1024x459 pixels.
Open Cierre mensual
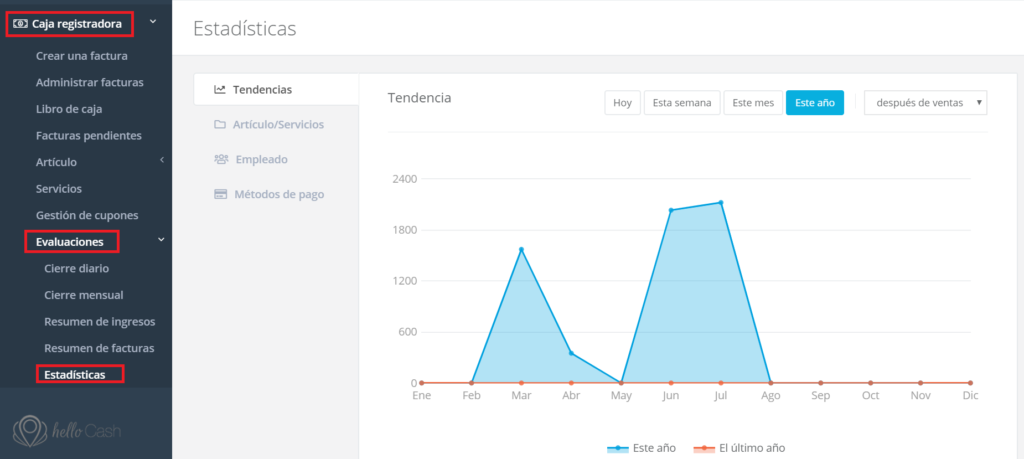tap(84, 295)
